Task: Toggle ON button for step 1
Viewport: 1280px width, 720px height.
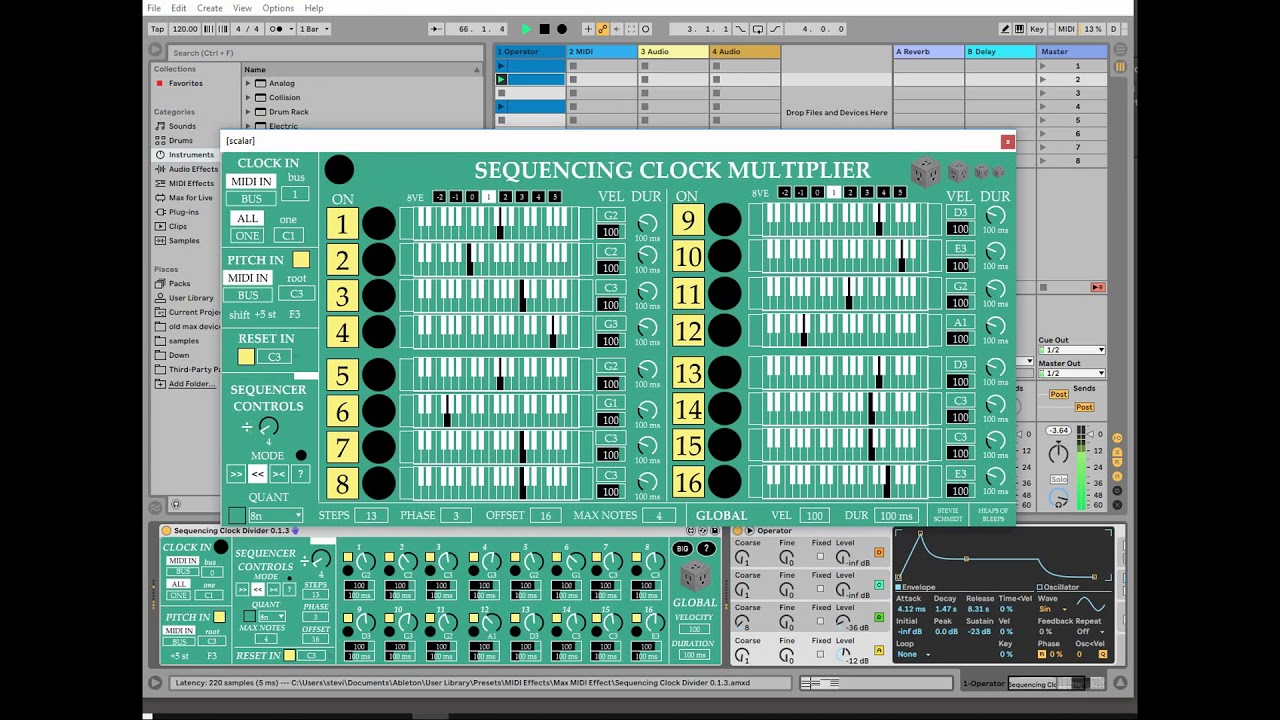Action: pos(342,223)
